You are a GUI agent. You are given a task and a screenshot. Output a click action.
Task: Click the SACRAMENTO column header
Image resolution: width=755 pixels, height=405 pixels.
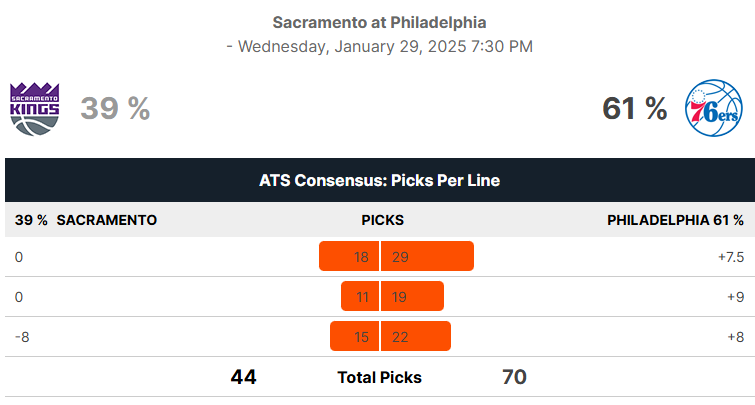coord(106,220)
